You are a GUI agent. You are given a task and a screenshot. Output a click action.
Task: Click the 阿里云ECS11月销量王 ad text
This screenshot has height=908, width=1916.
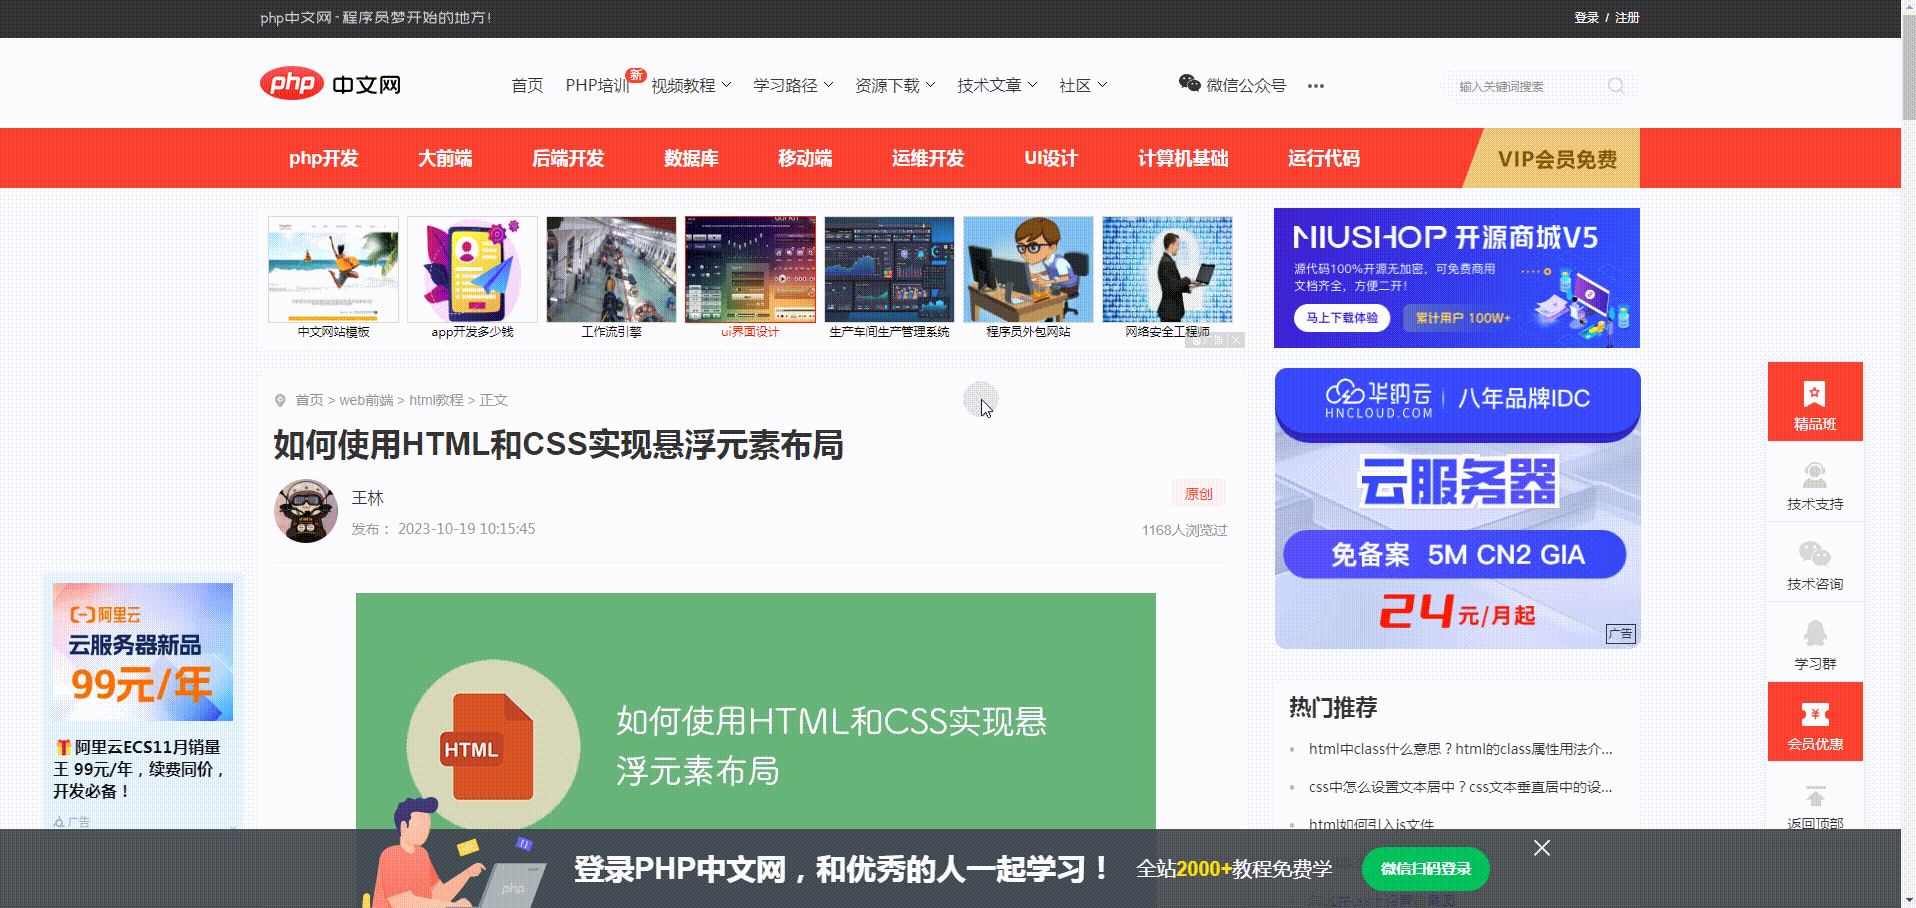140,769
